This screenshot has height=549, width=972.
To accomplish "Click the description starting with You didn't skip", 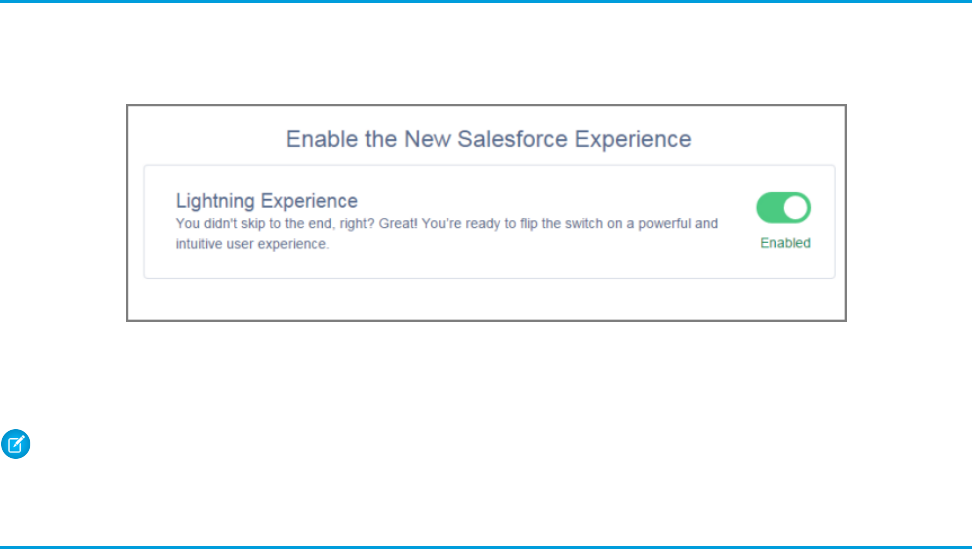I will coord(446,224).
